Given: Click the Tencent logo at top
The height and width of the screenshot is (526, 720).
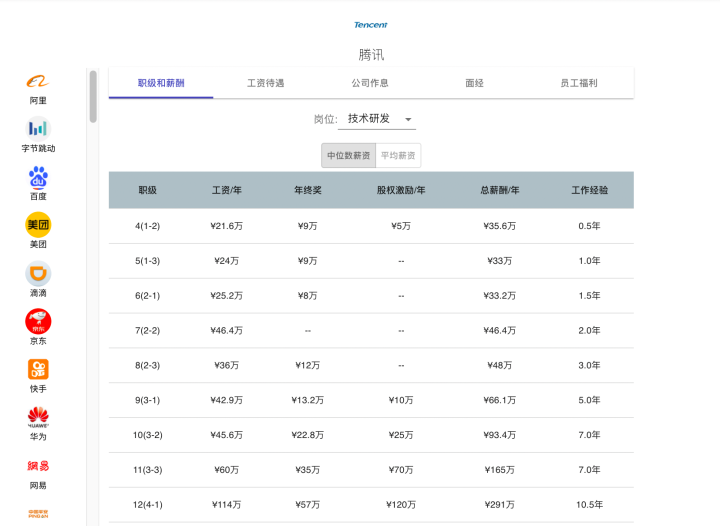Looking at the screenshot, I should click(371, 25).
